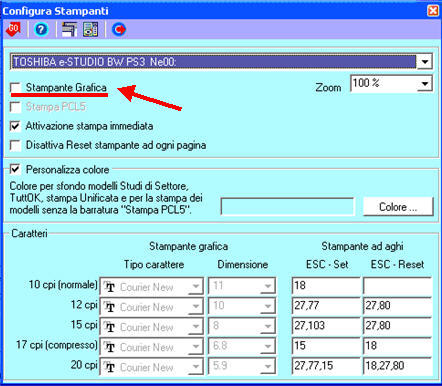This screenshot has height=386, width=442.
Task: Click the round red-blue arrow toolbar icon
Action: 119,29
